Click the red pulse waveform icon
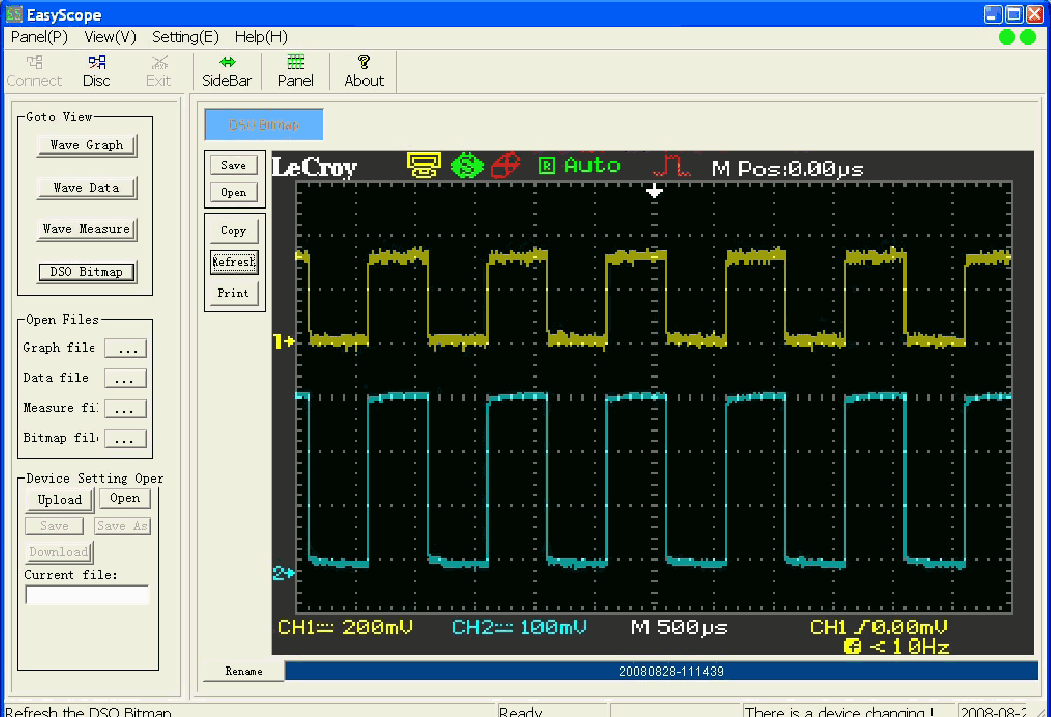 point(673,166)
